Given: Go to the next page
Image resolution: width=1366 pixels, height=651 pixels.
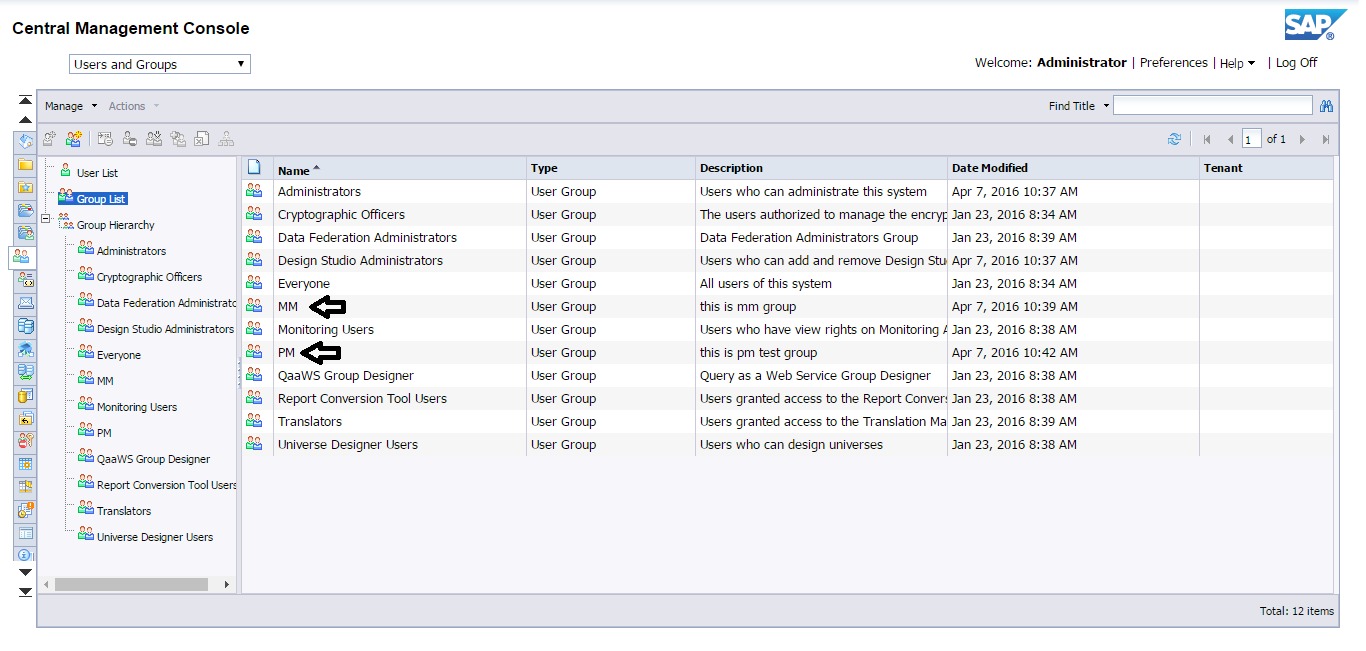Looking at the screenshot, I should tap(1302, 139).
